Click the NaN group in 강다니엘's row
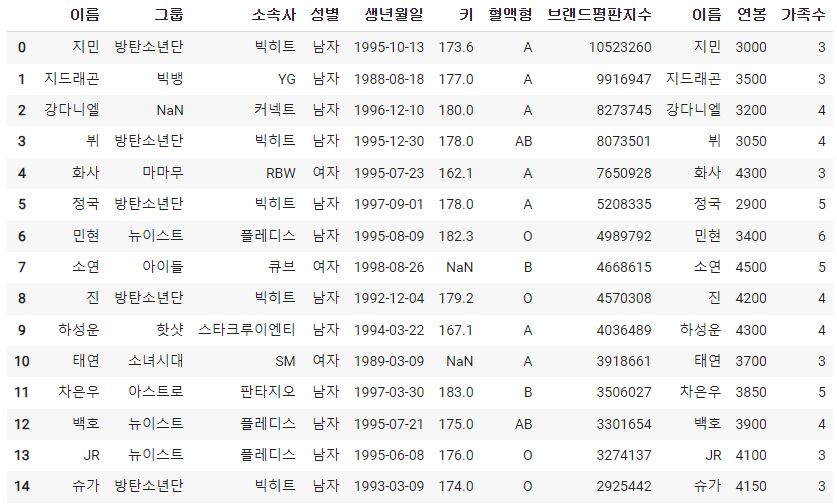Viewport: 837px width, 504px height. [170, 111]
